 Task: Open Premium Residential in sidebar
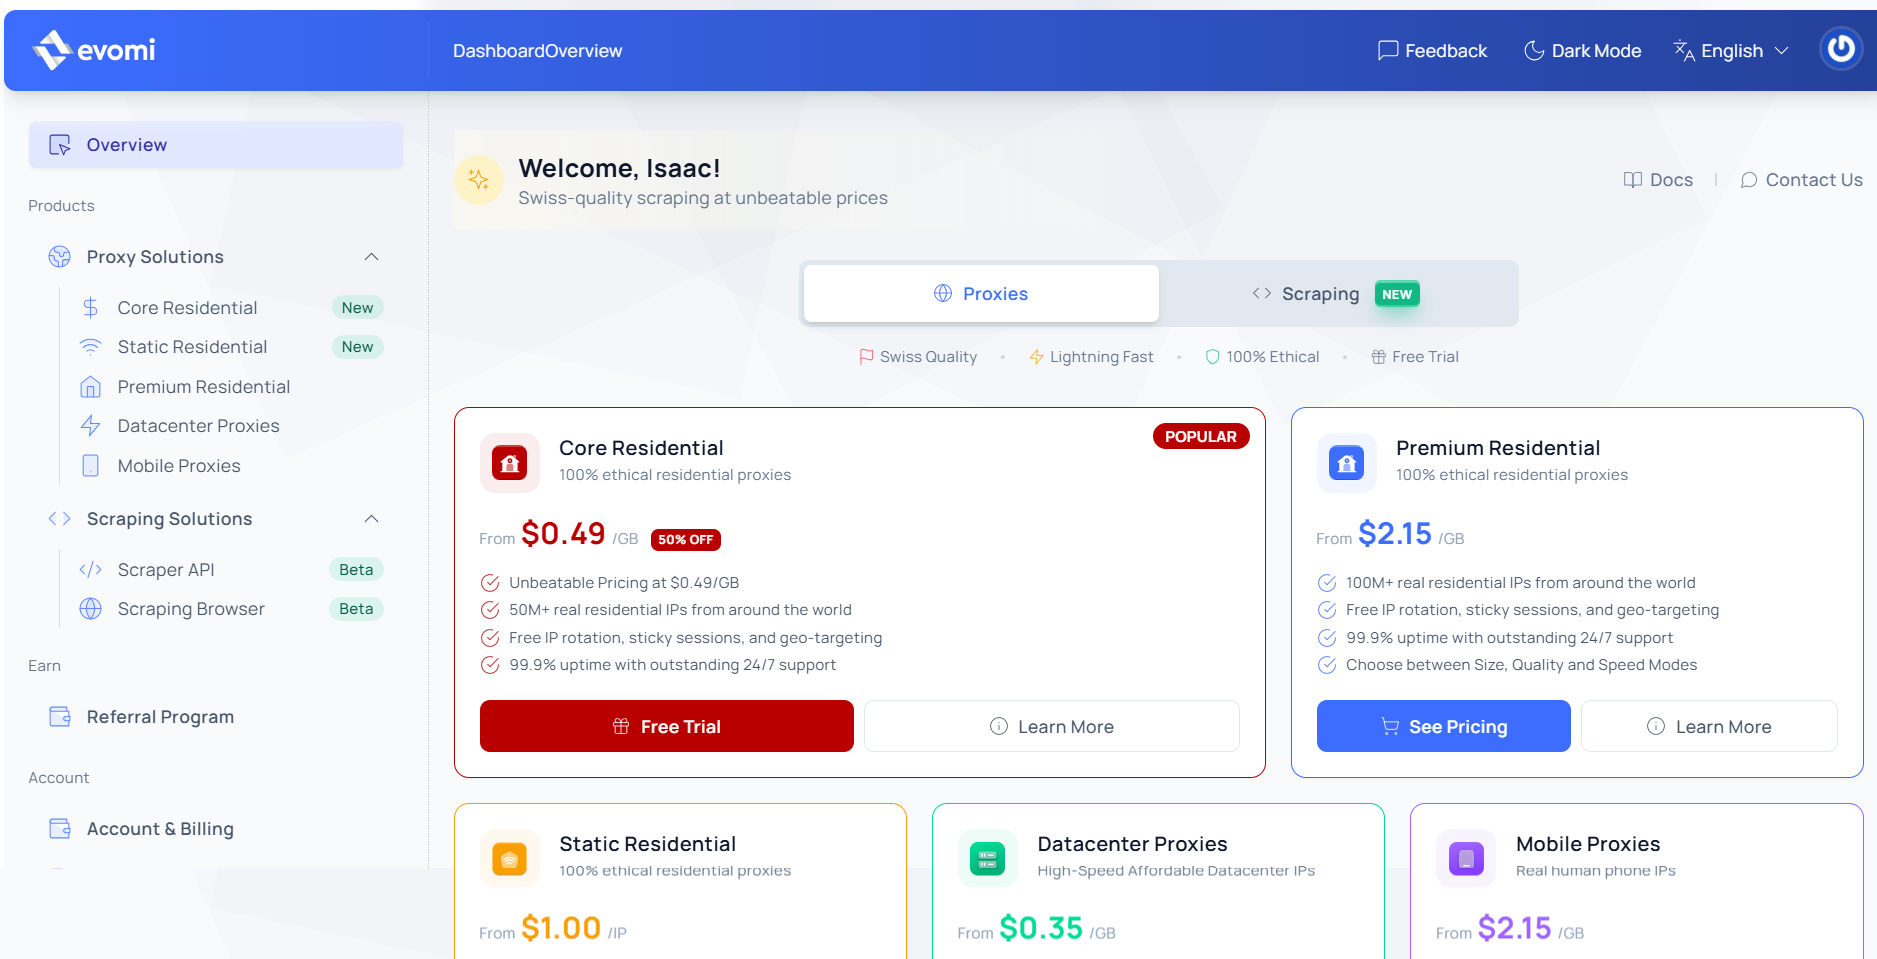click(x=204, y=387)
